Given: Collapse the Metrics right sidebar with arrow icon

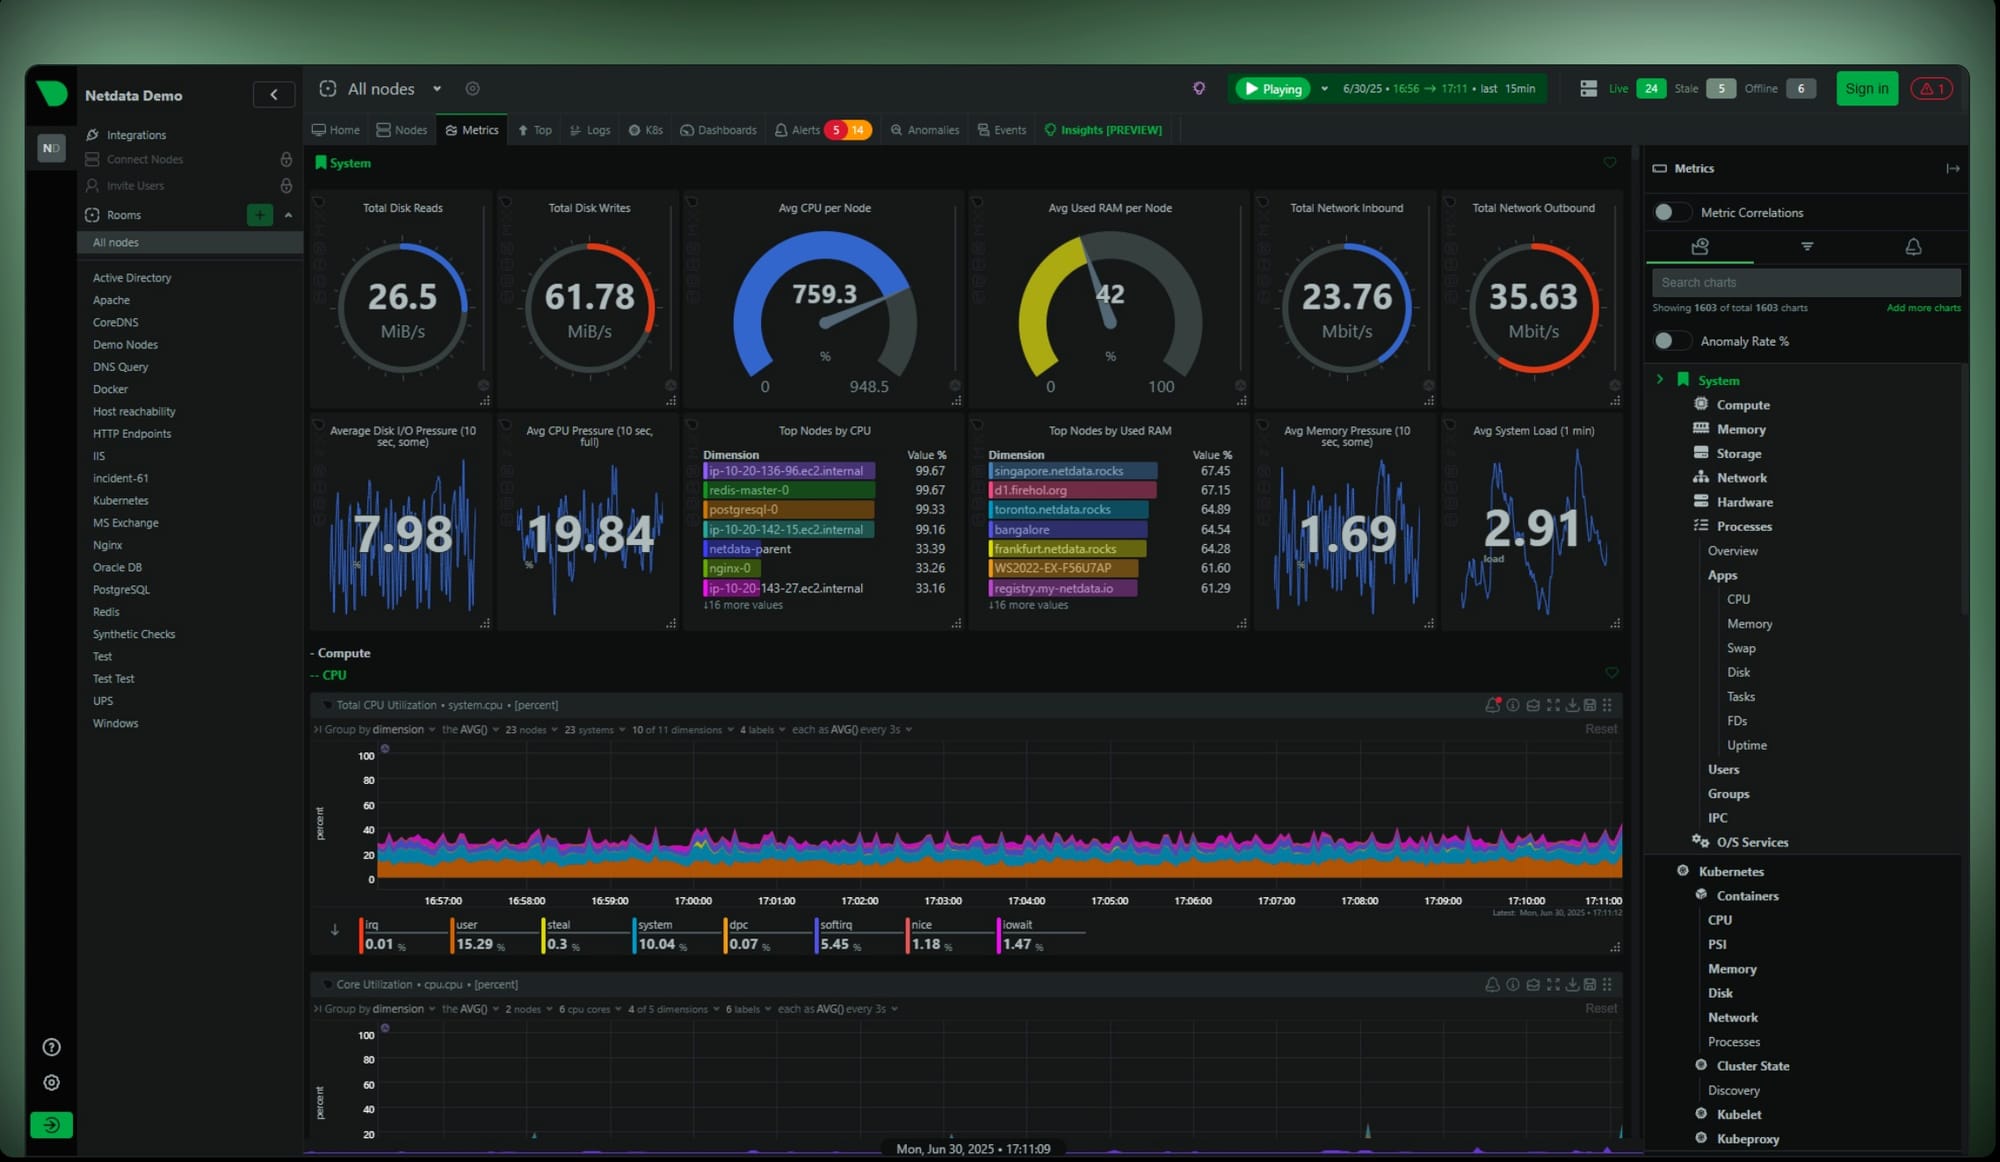Looking at the screenshot, I should click(1952, 168).
